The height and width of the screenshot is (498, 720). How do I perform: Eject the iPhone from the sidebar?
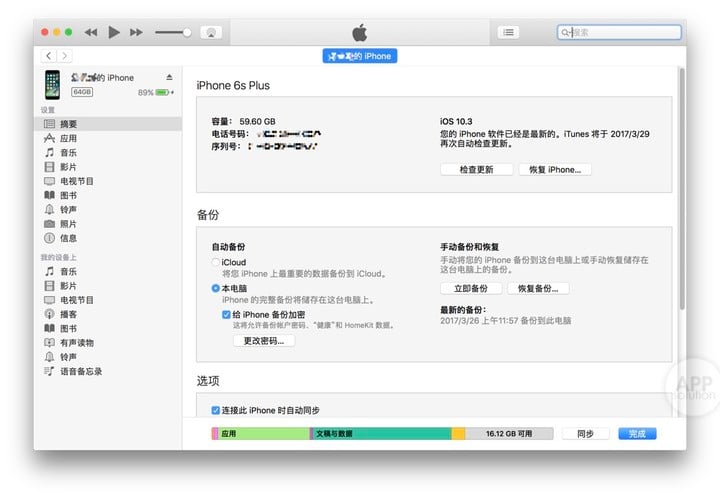169,77
